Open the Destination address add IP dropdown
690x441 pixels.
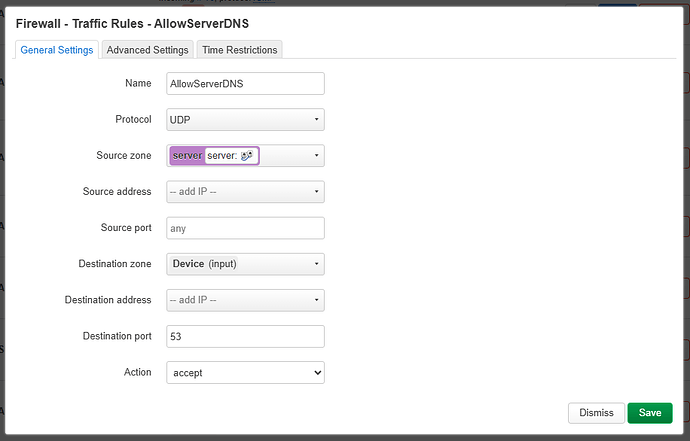pos(245,300)
